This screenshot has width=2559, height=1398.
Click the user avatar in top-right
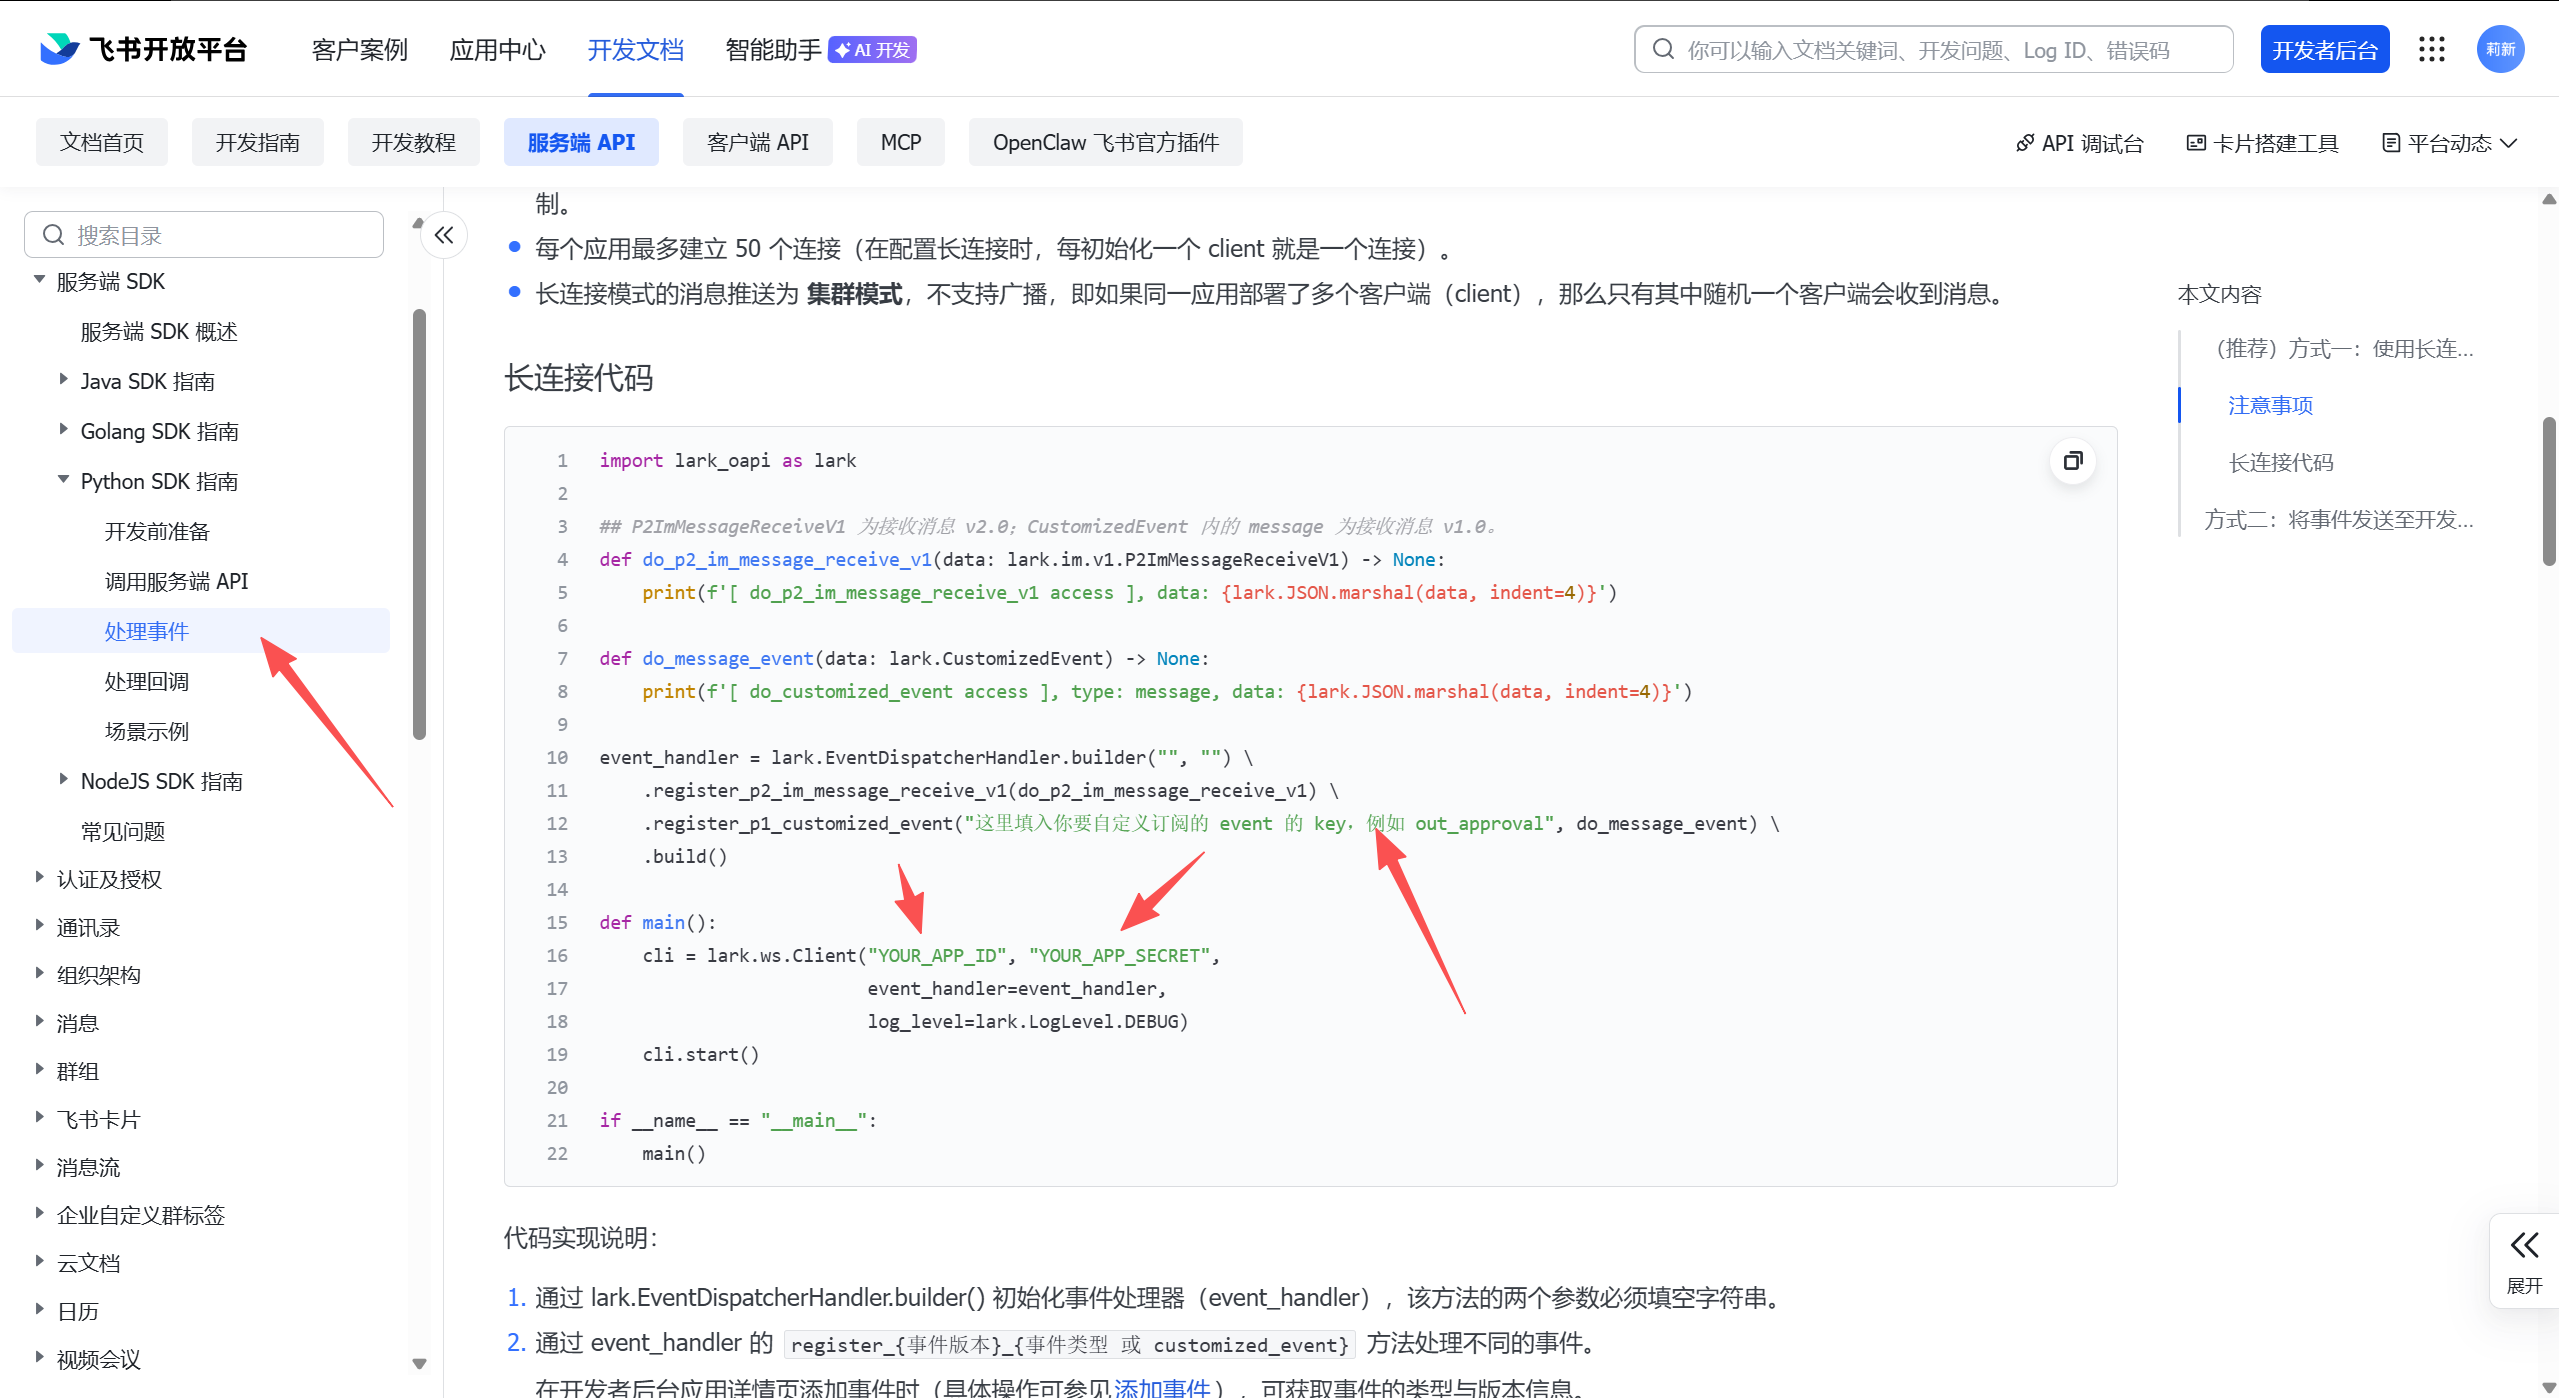click(x=2499, y=49)
